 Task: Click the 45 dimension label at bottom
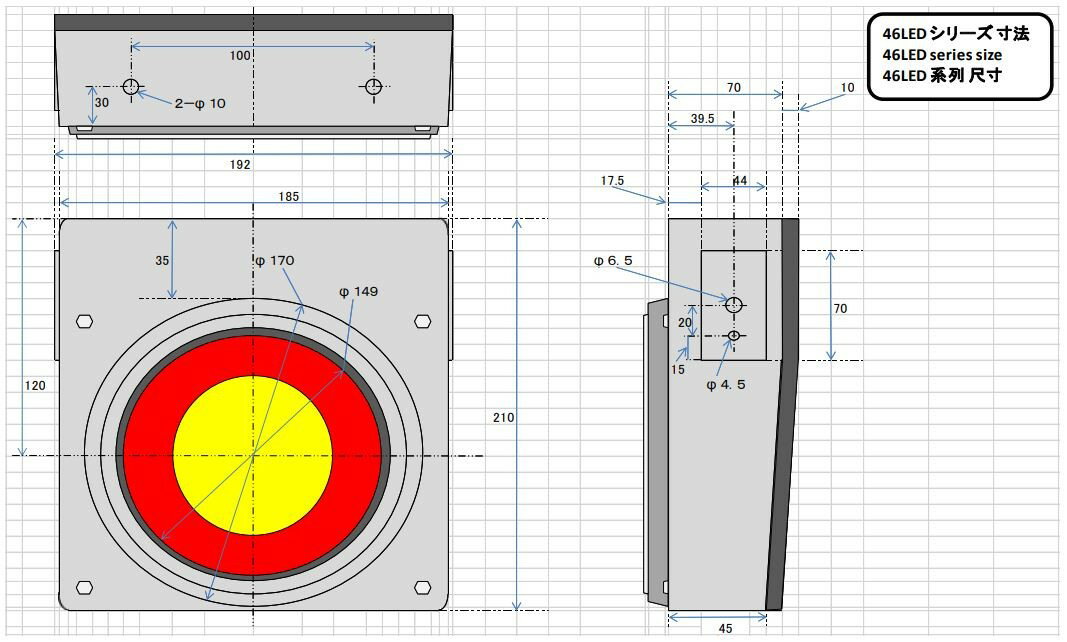tap(725, 629)
